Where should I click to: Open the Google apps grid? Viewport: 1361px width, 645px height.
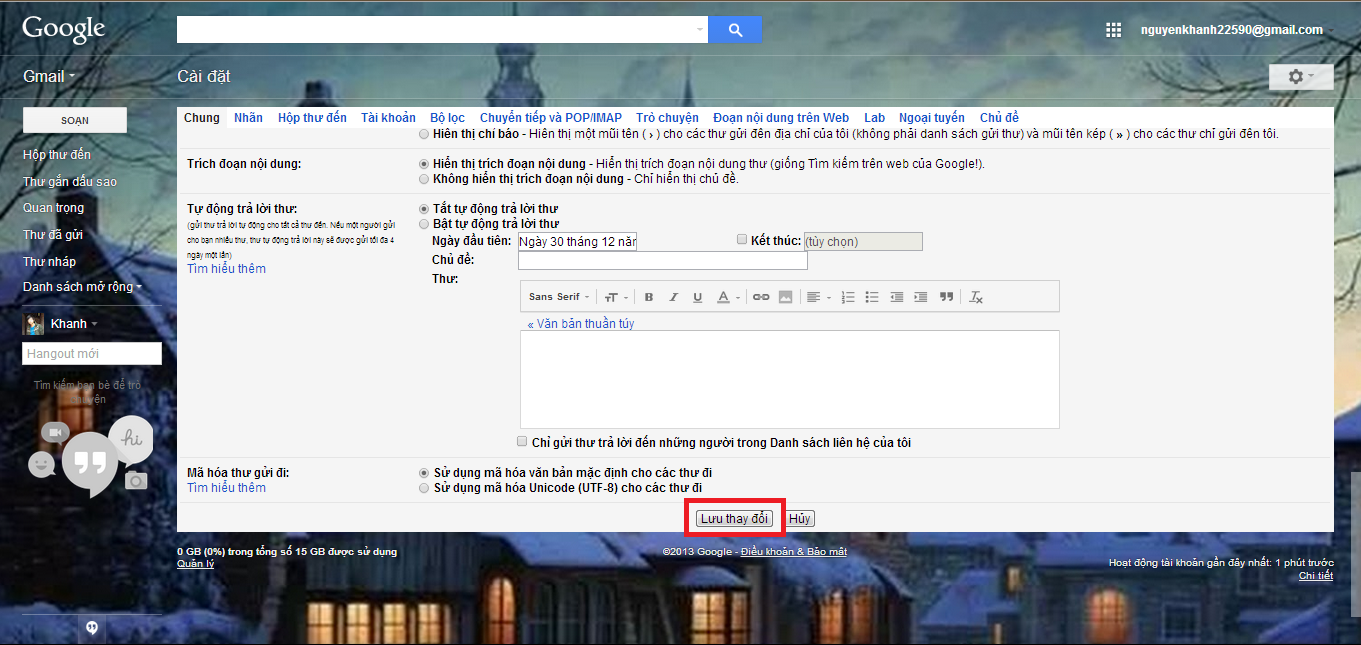pos(1113,30)
